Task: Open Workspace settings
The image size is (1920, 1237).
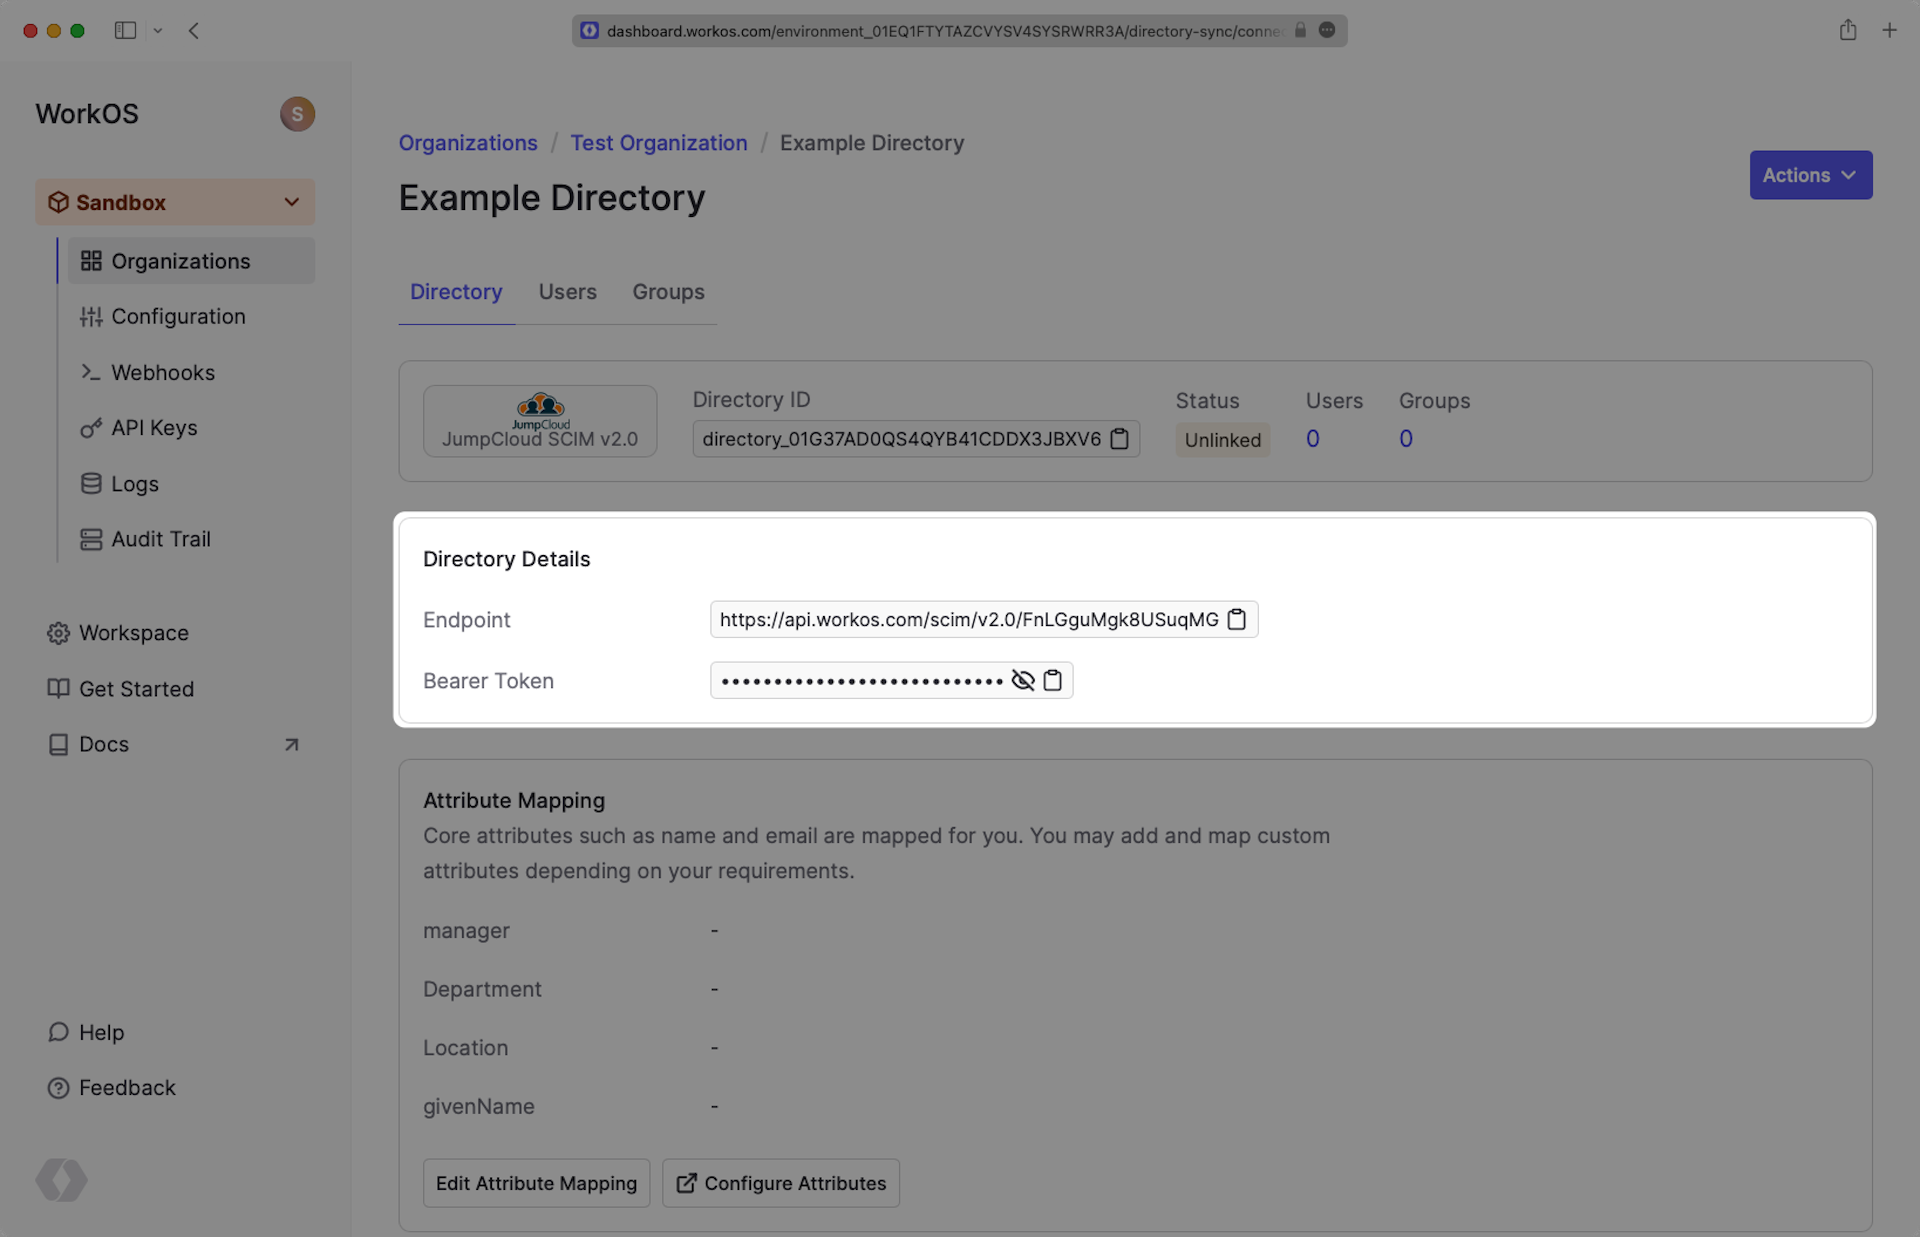Action: [133, 633]
